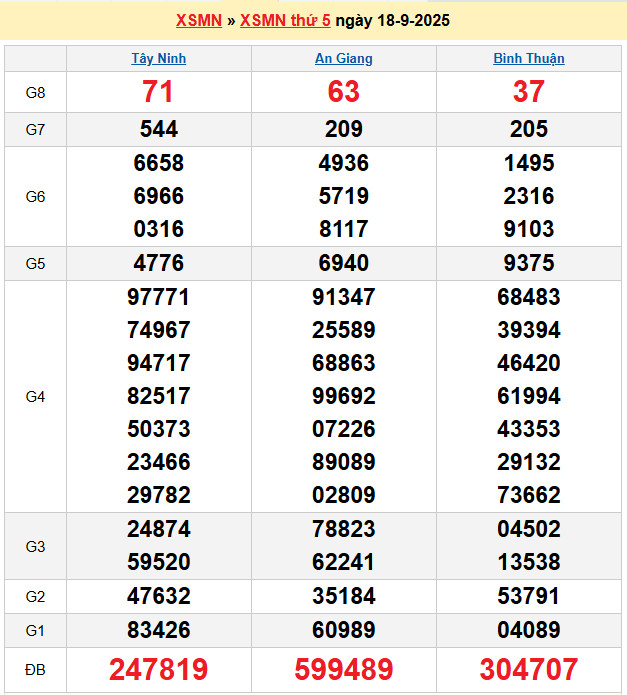This screenshot has width=627, height=695.
Task: Open Bình Thuận province column link
Action: [x=528, y=59]
